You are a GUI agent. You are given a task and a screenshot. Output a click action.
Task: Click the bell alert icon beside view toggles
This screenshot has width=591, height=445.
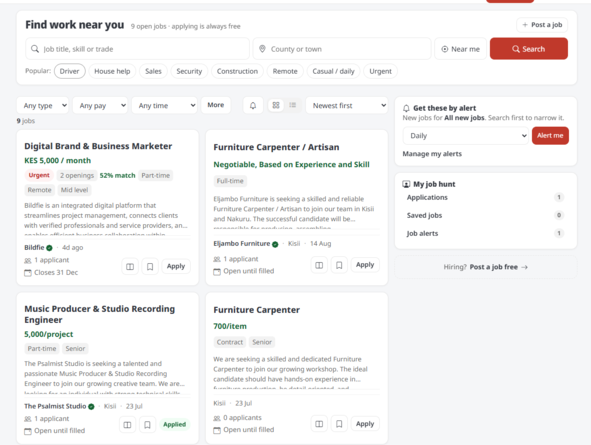[x=253, y=106]
